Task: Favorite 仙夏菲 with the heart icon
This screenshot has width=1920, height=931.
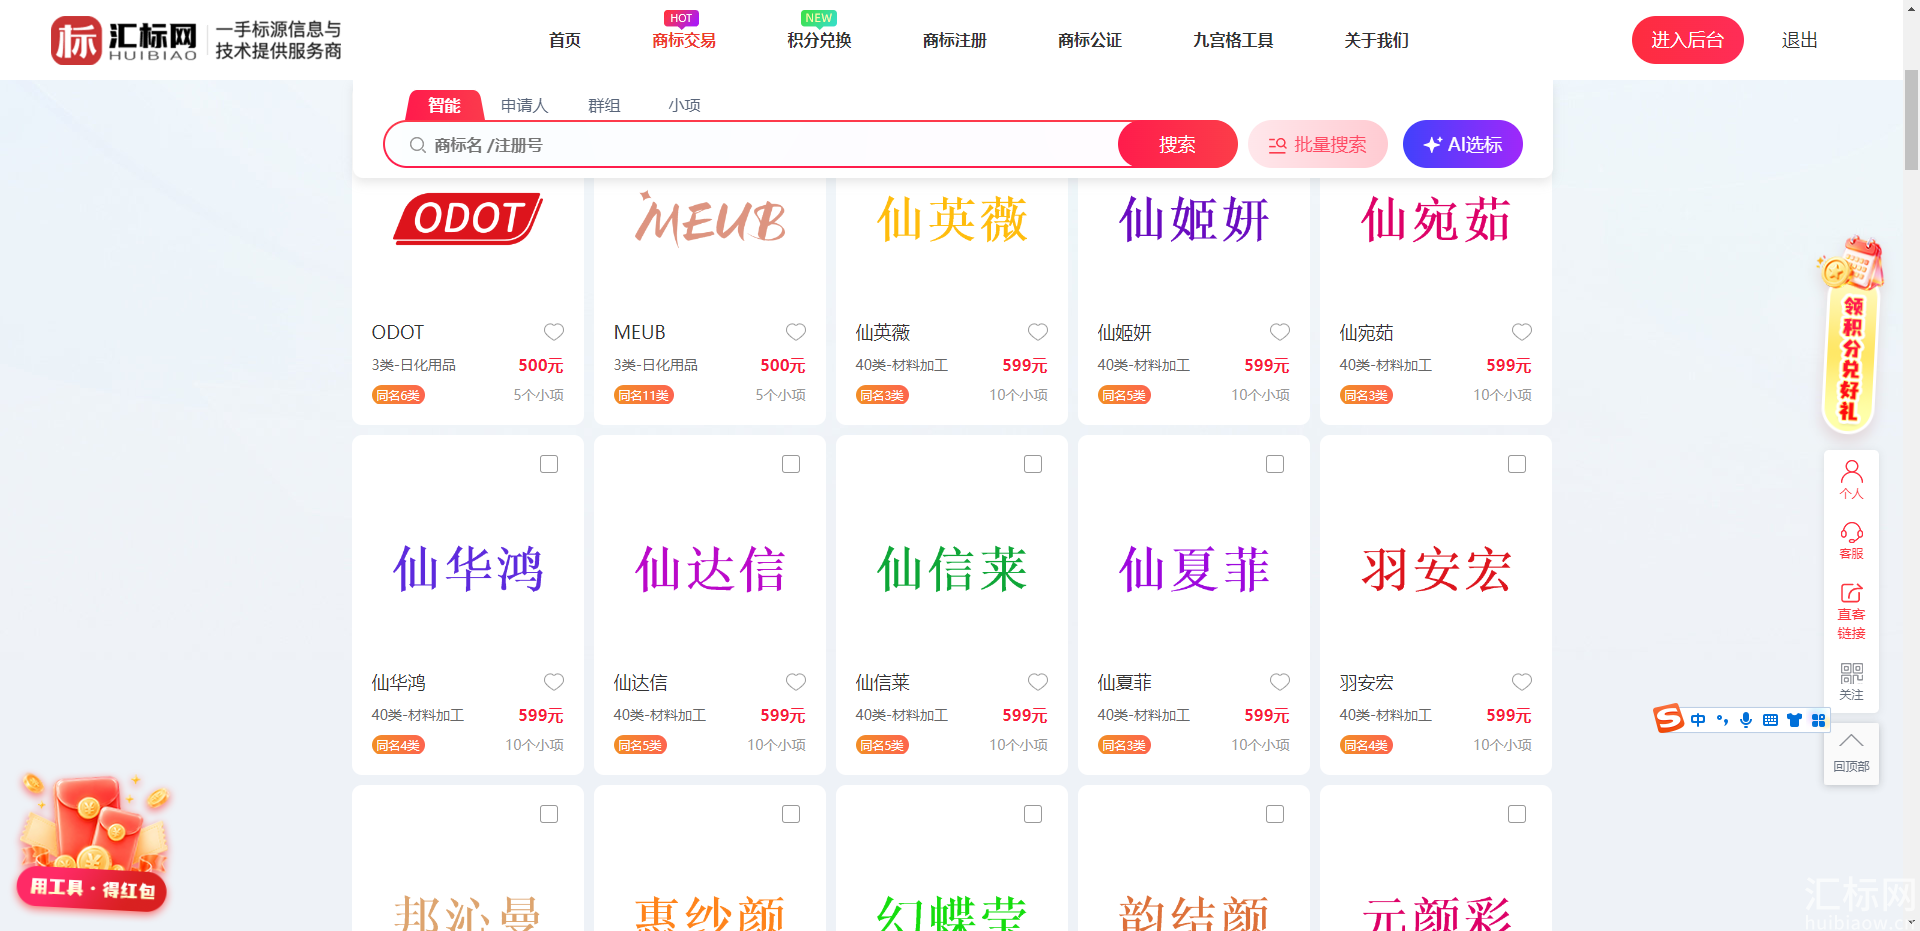Action: [1280, 682]
